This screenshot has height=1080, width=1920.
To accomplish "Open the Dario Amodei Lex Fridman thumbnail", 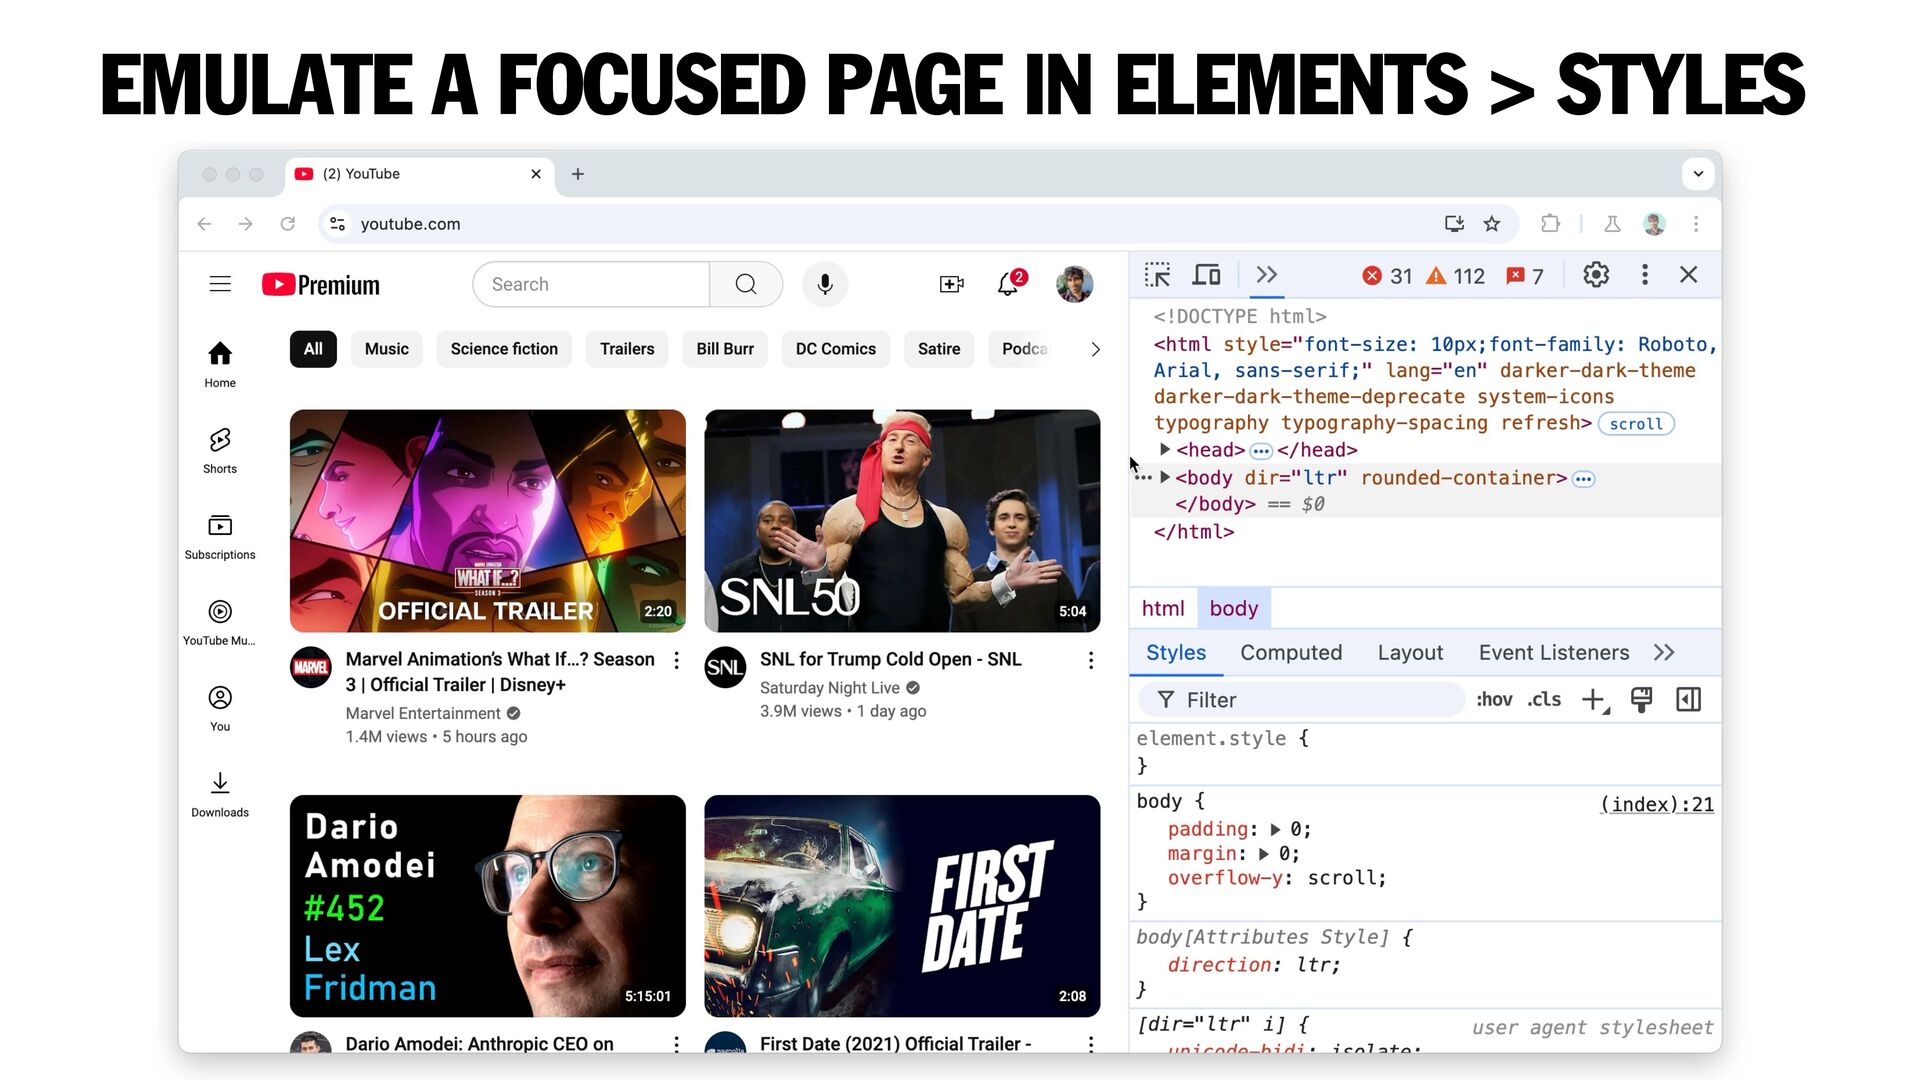I will click(488, 906).
